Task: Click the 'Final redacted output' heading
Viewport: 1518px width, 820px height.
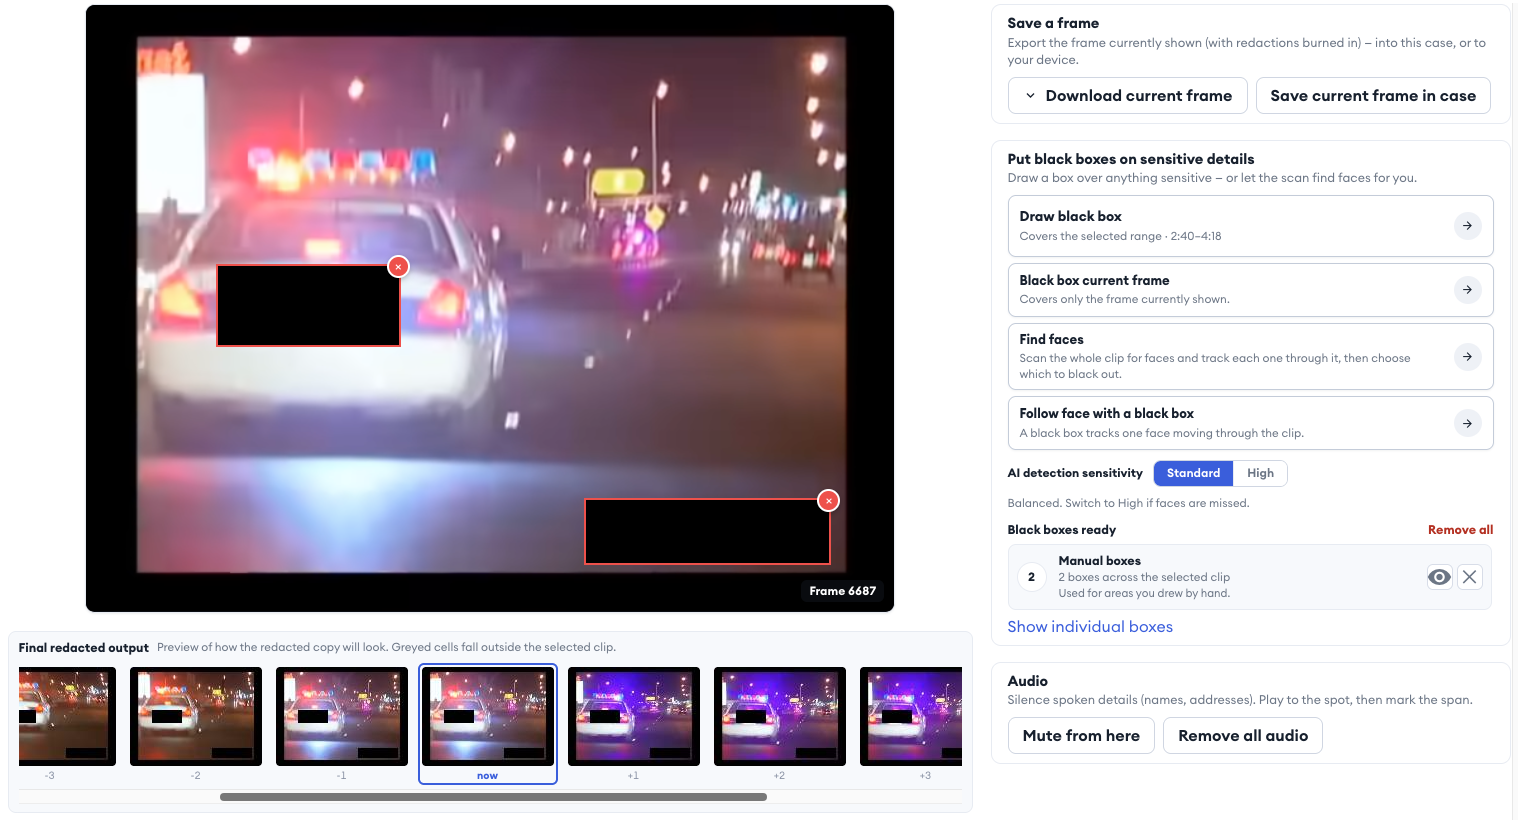Action: coord(84,648)
